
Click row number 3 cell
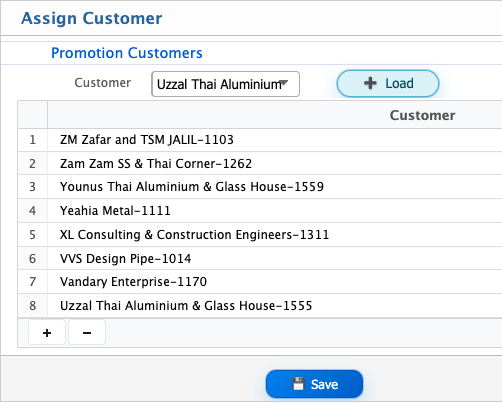32,187
